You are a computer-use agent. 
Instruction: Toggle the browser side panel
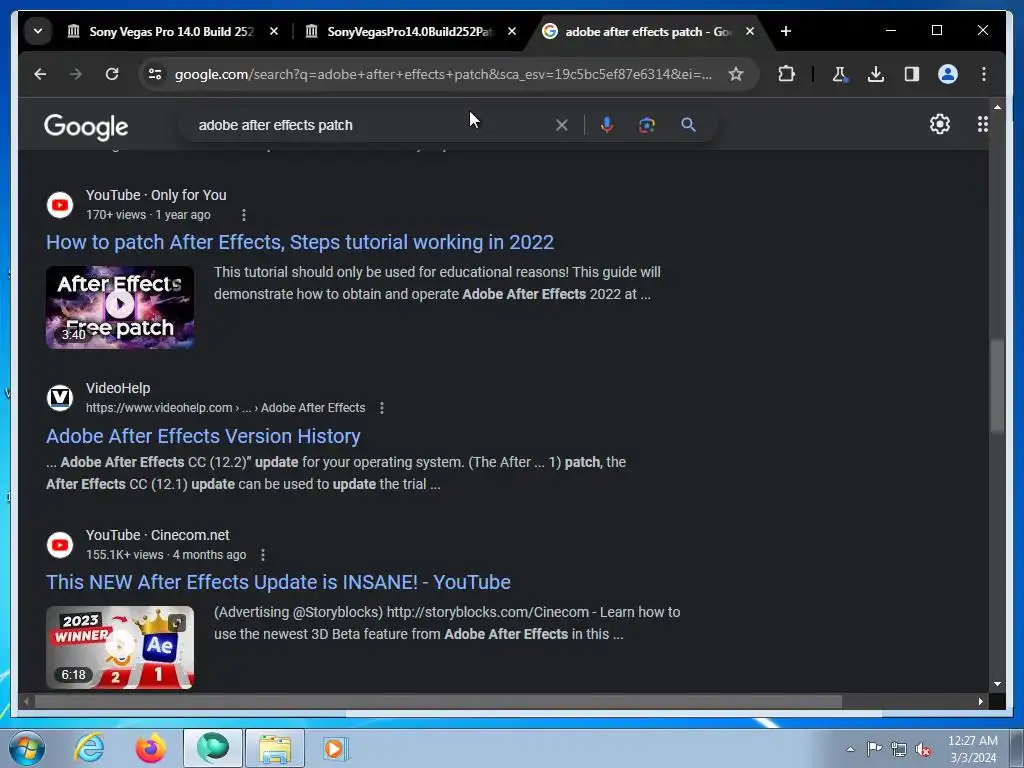pos(912,74)
